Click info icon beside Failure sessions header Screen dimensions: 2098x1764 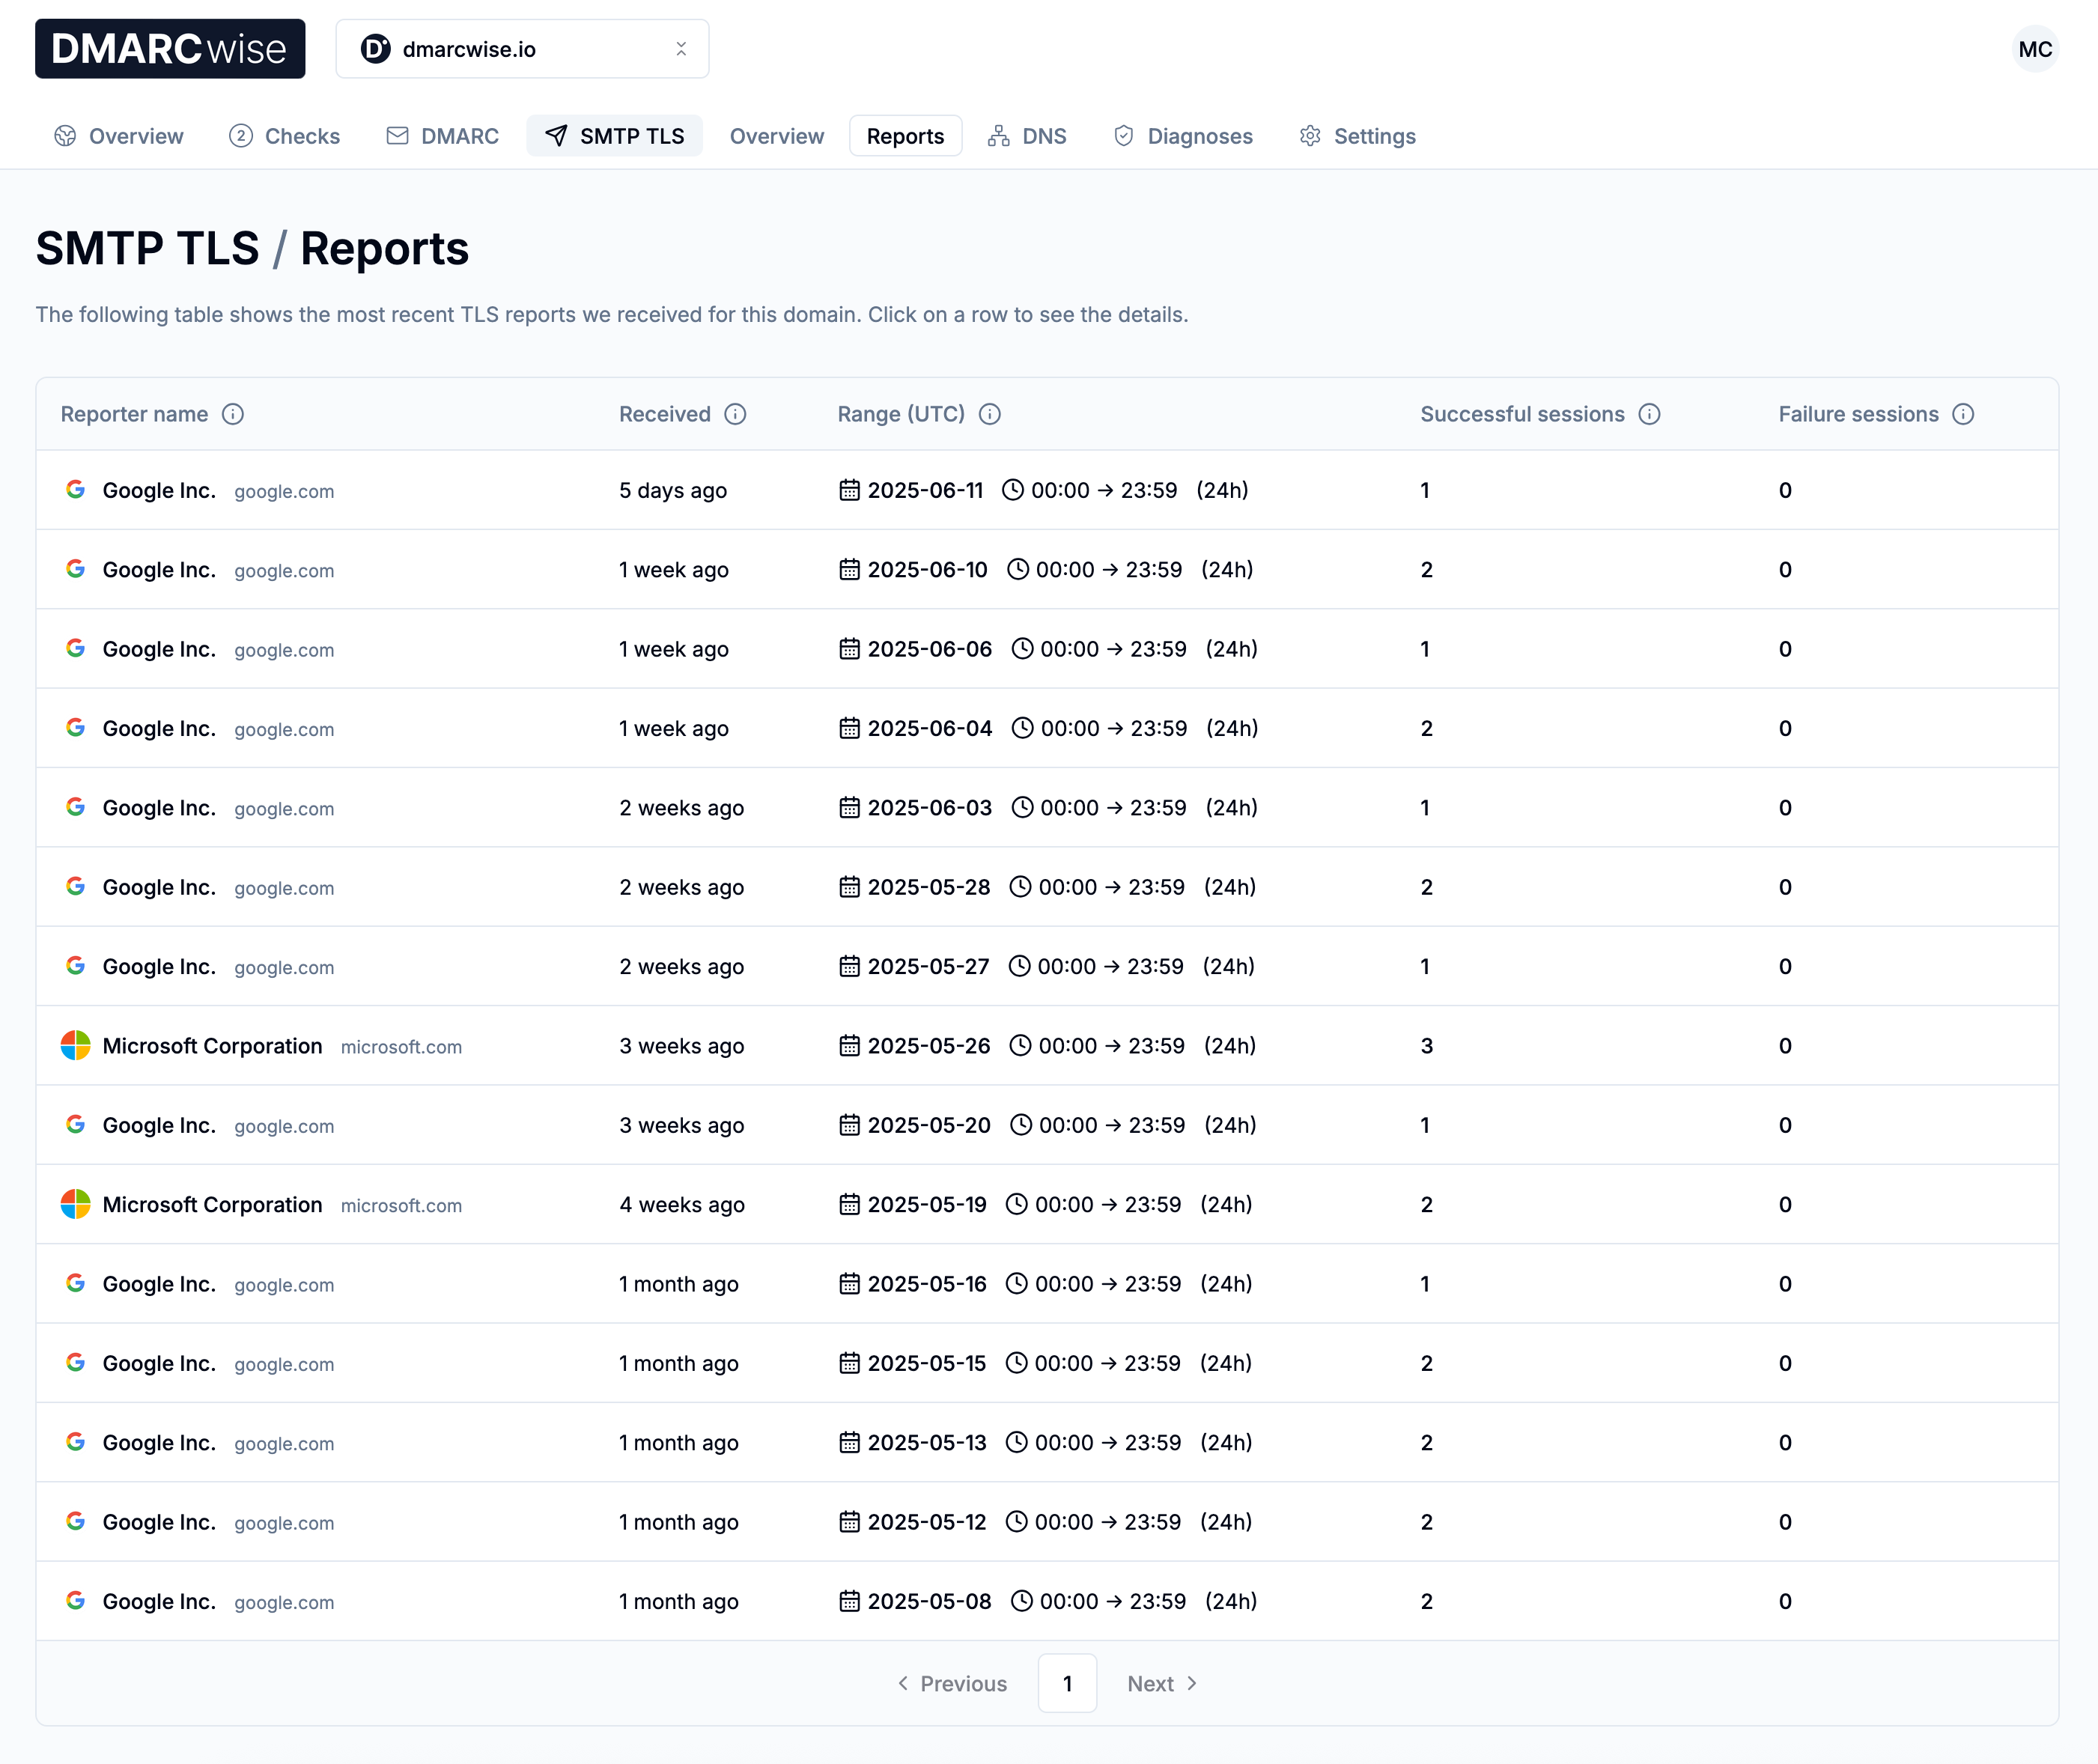pos(1964,414)
